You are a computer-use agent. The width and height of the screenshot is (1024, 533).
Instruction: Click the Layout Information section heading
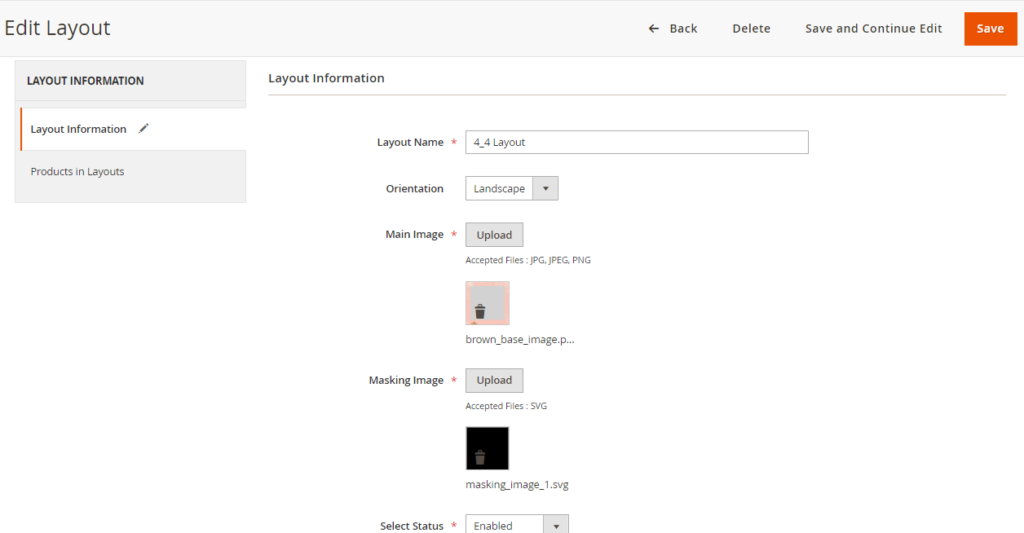[x=327, y=78]
